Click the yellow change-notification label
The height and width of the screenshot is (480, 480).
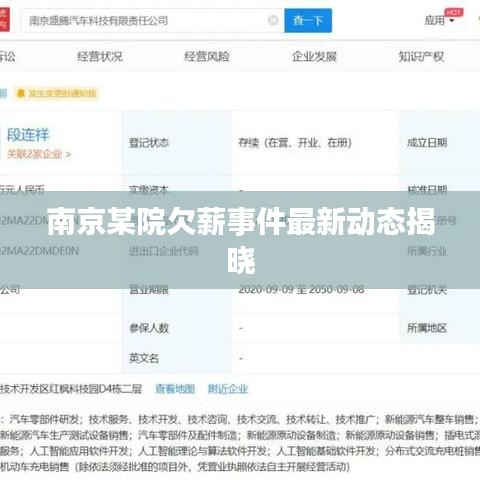[57, 93]
